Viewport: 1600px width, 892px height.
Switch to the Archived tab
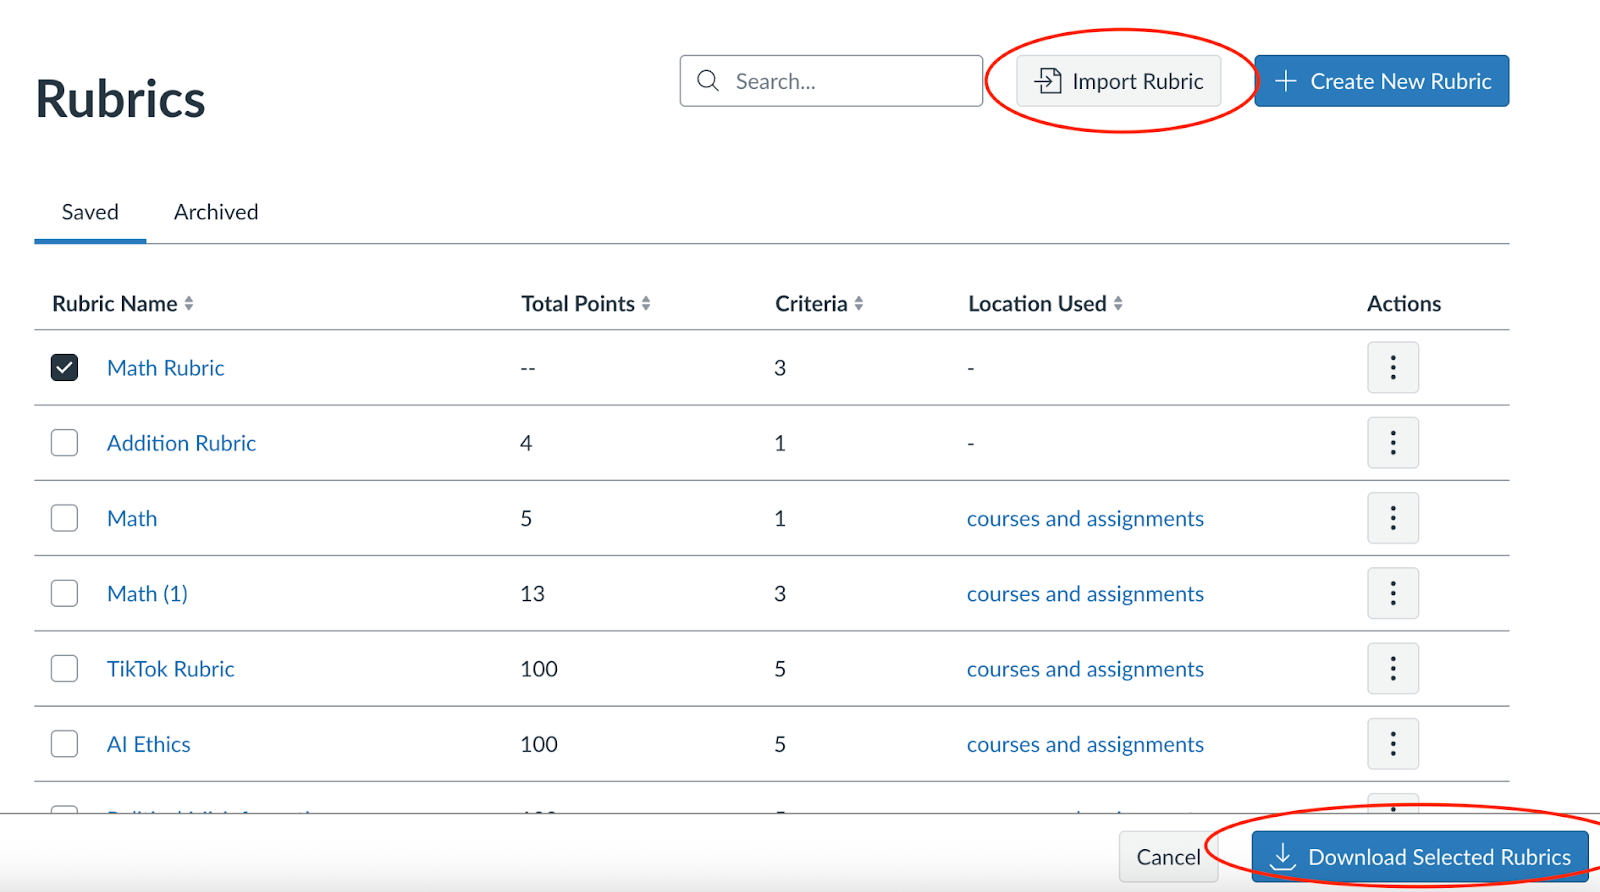point(216,212)
